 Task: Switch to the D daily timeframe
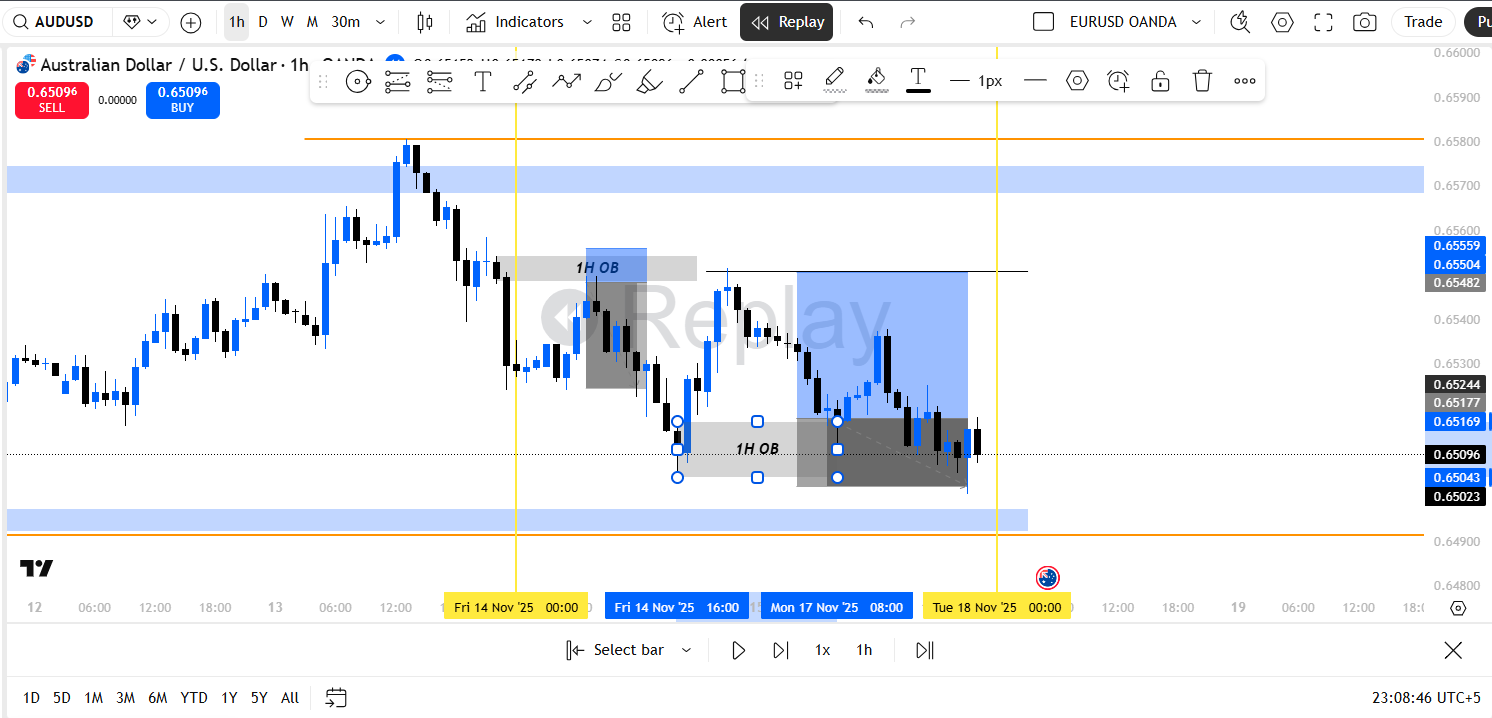point(263,22)
